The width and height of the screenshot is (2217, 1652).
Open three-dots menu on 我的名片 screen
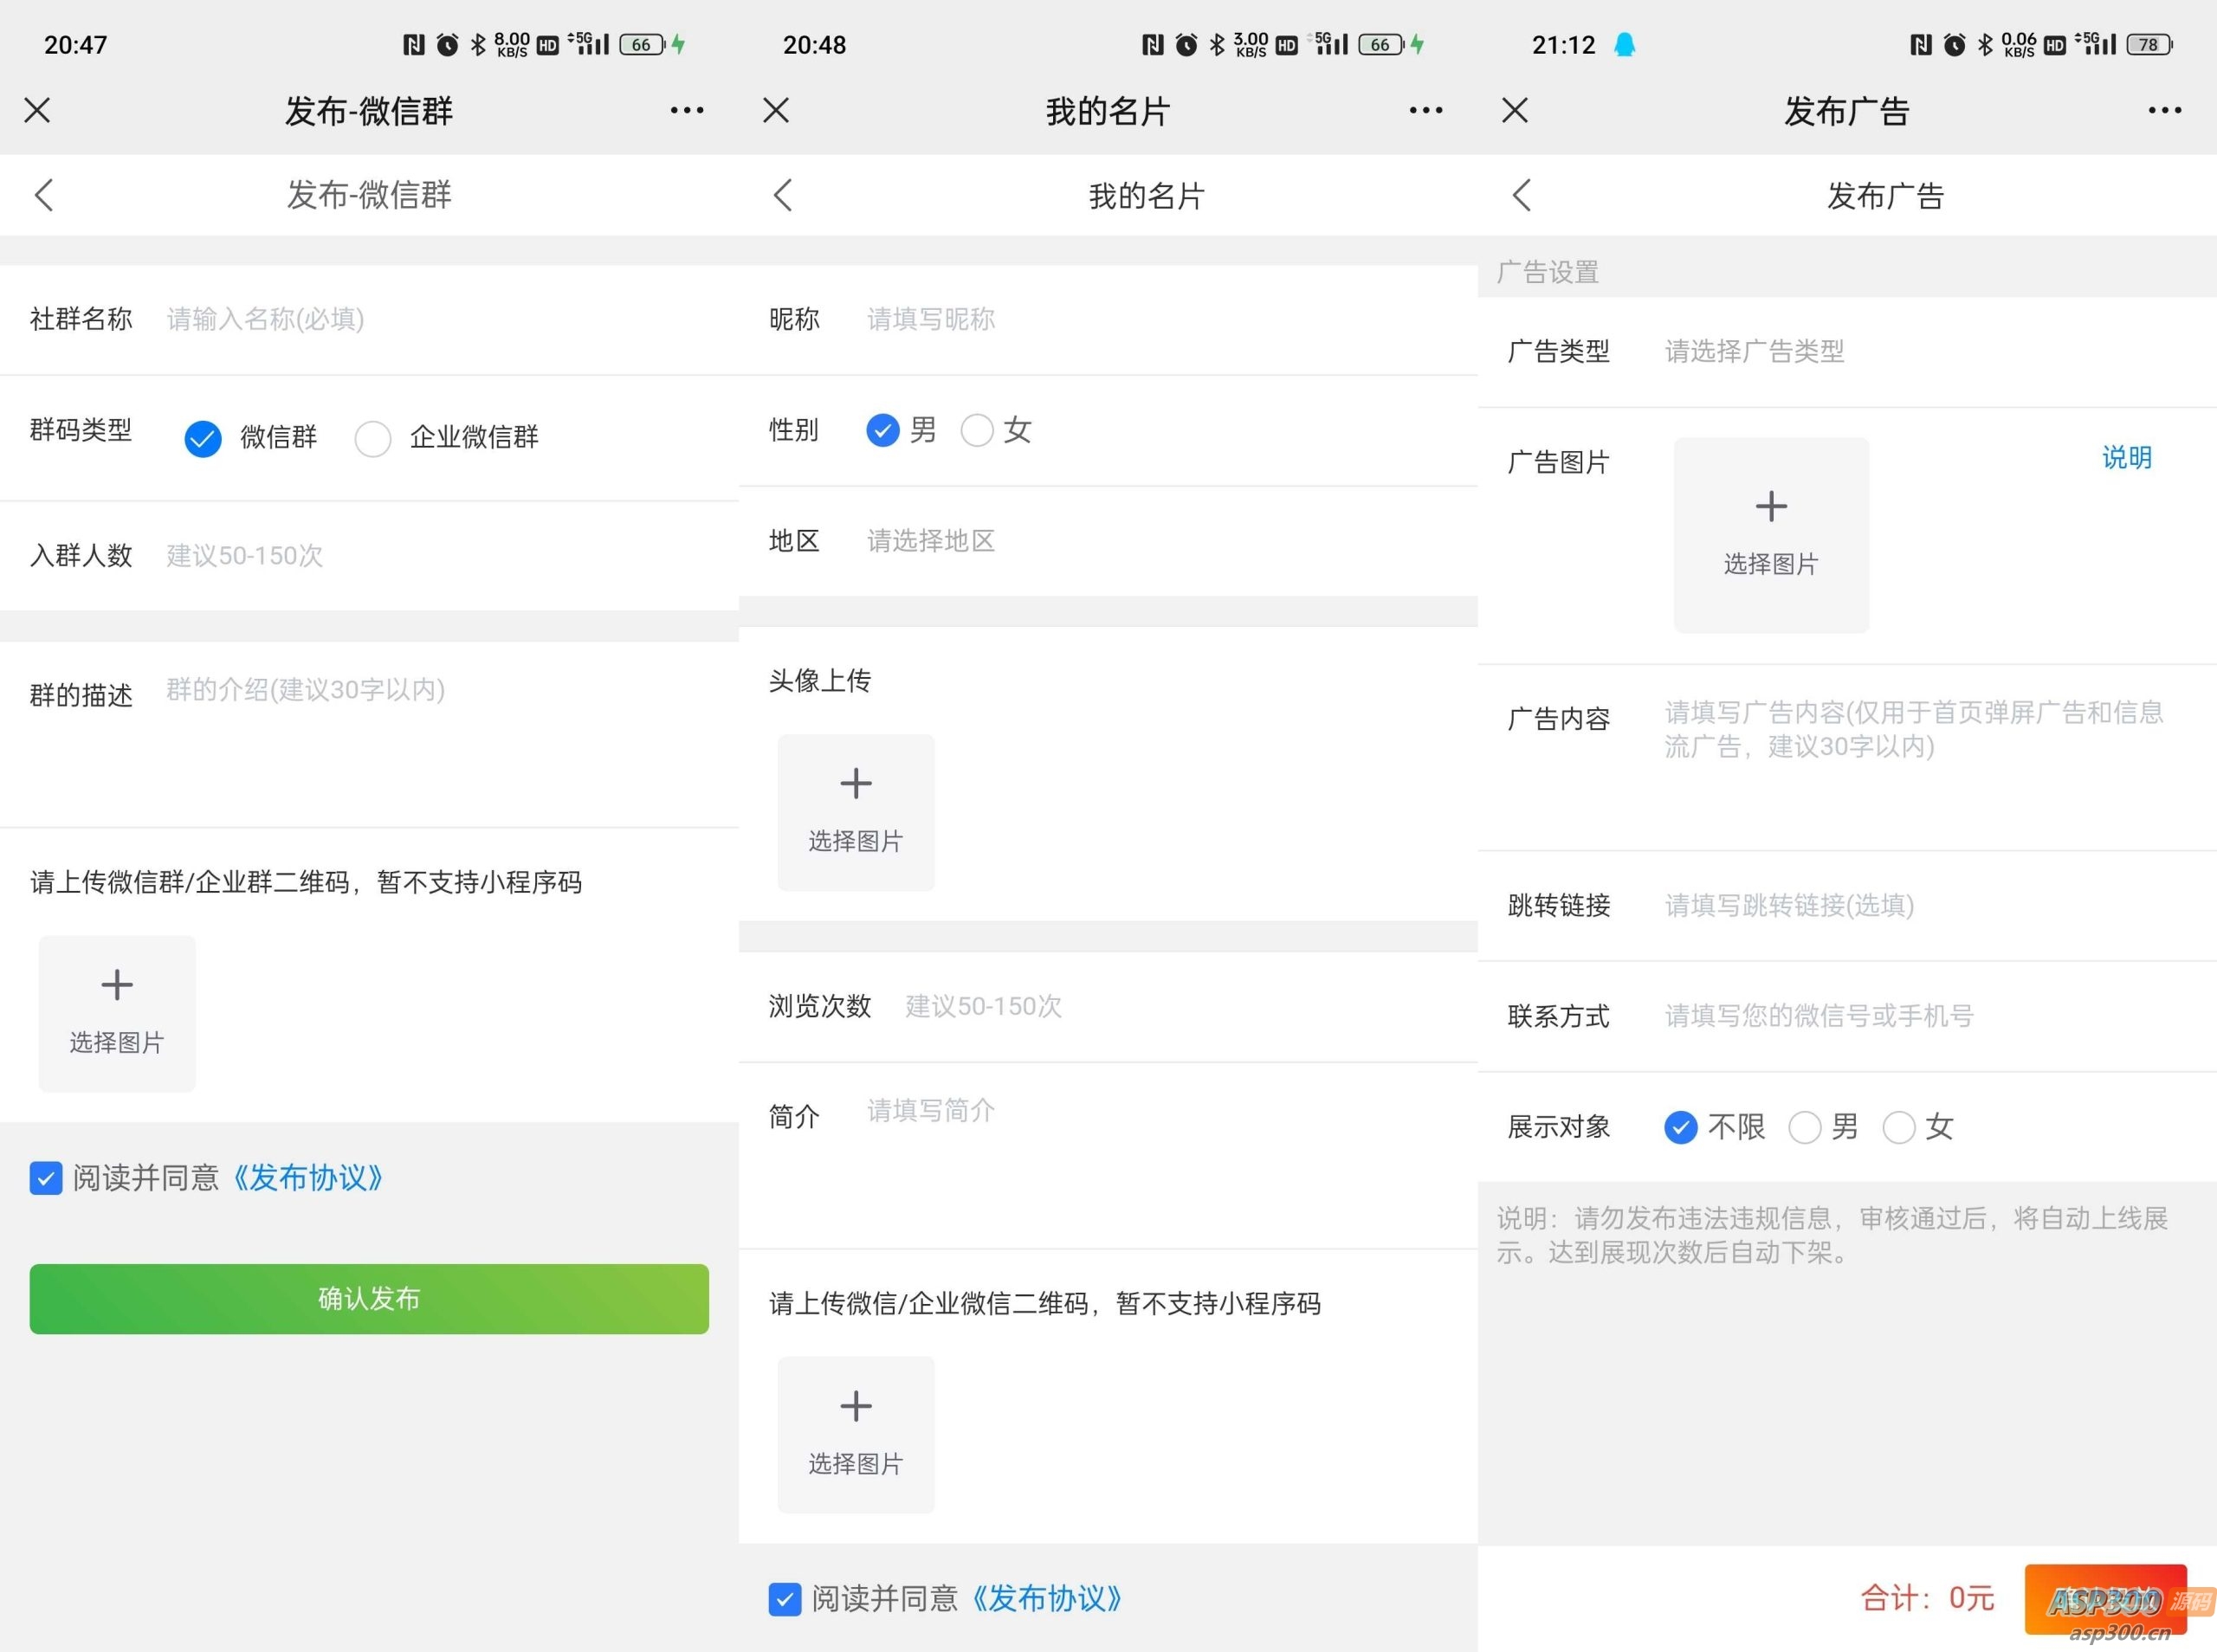[x=1425, y=110]
